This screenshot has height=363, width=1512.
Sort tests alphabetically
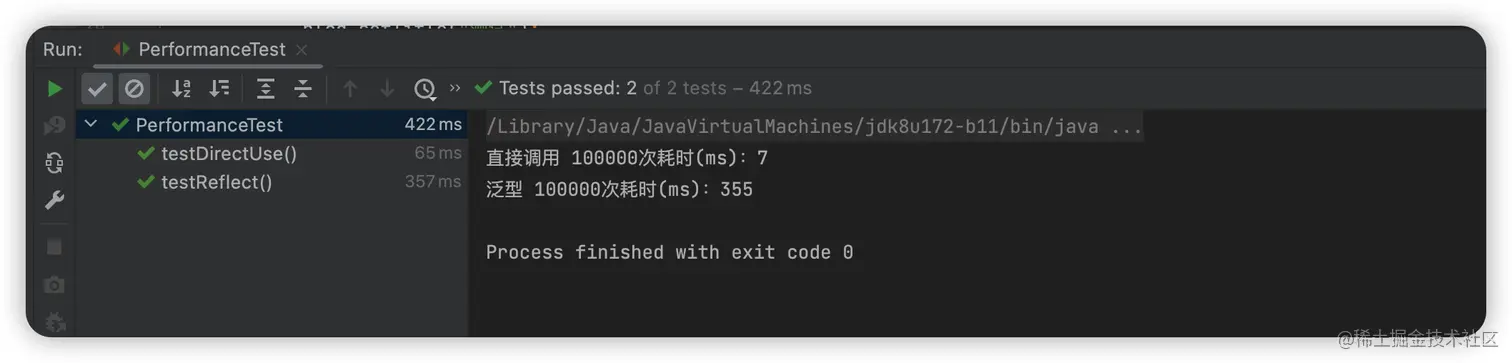tap(181, 89)
